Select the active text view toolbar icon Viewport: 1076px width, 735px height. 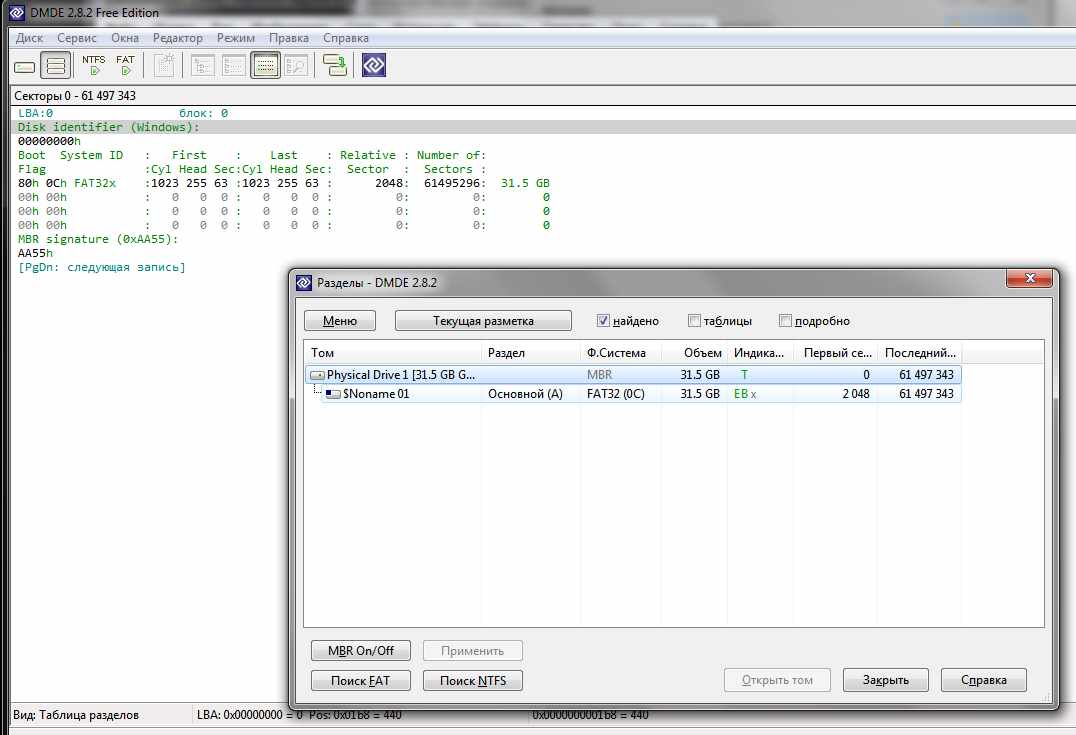(x=265, y=66)
